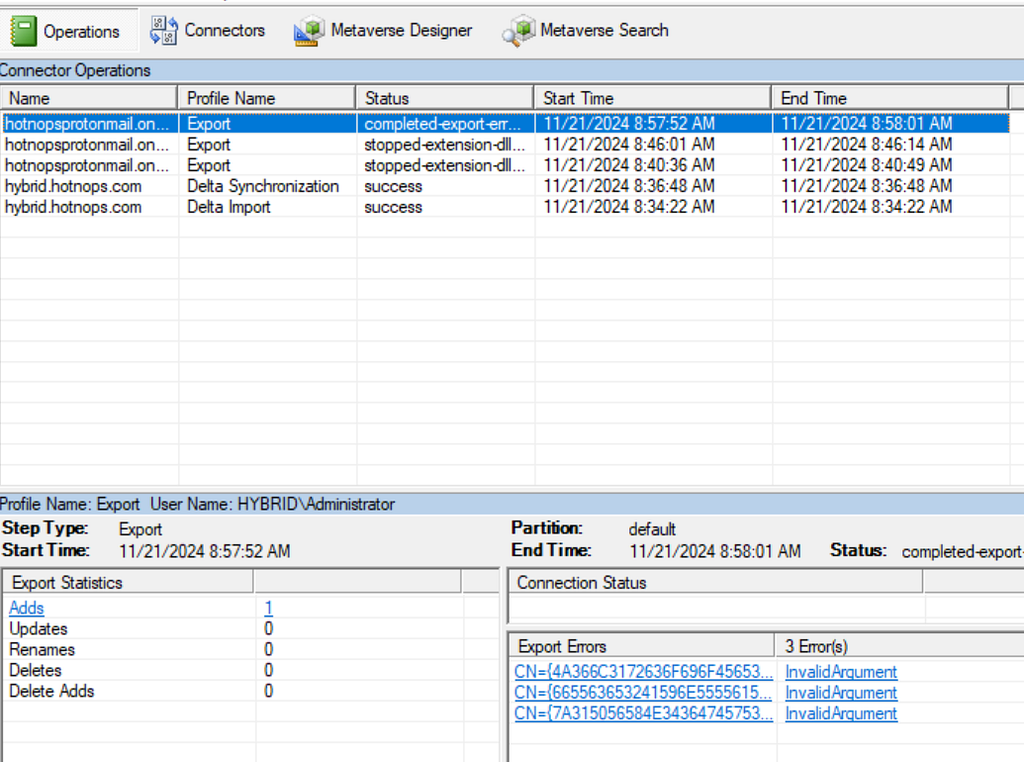This screenshot has width=1024, height=762.
Task: Sort by the Profile Name column
Action: 266,98
